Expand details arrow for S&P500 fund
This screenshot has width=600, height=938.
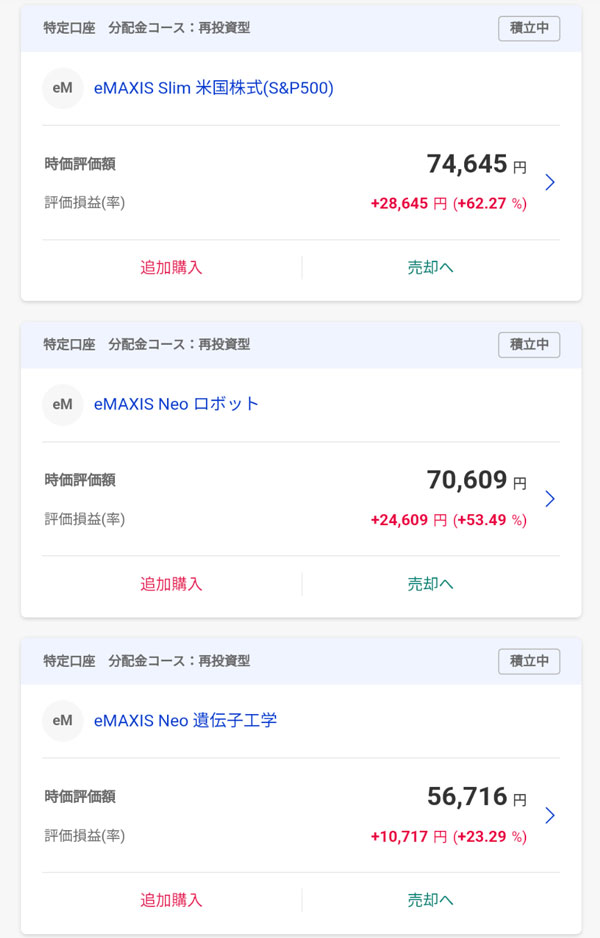coord(550,182)
